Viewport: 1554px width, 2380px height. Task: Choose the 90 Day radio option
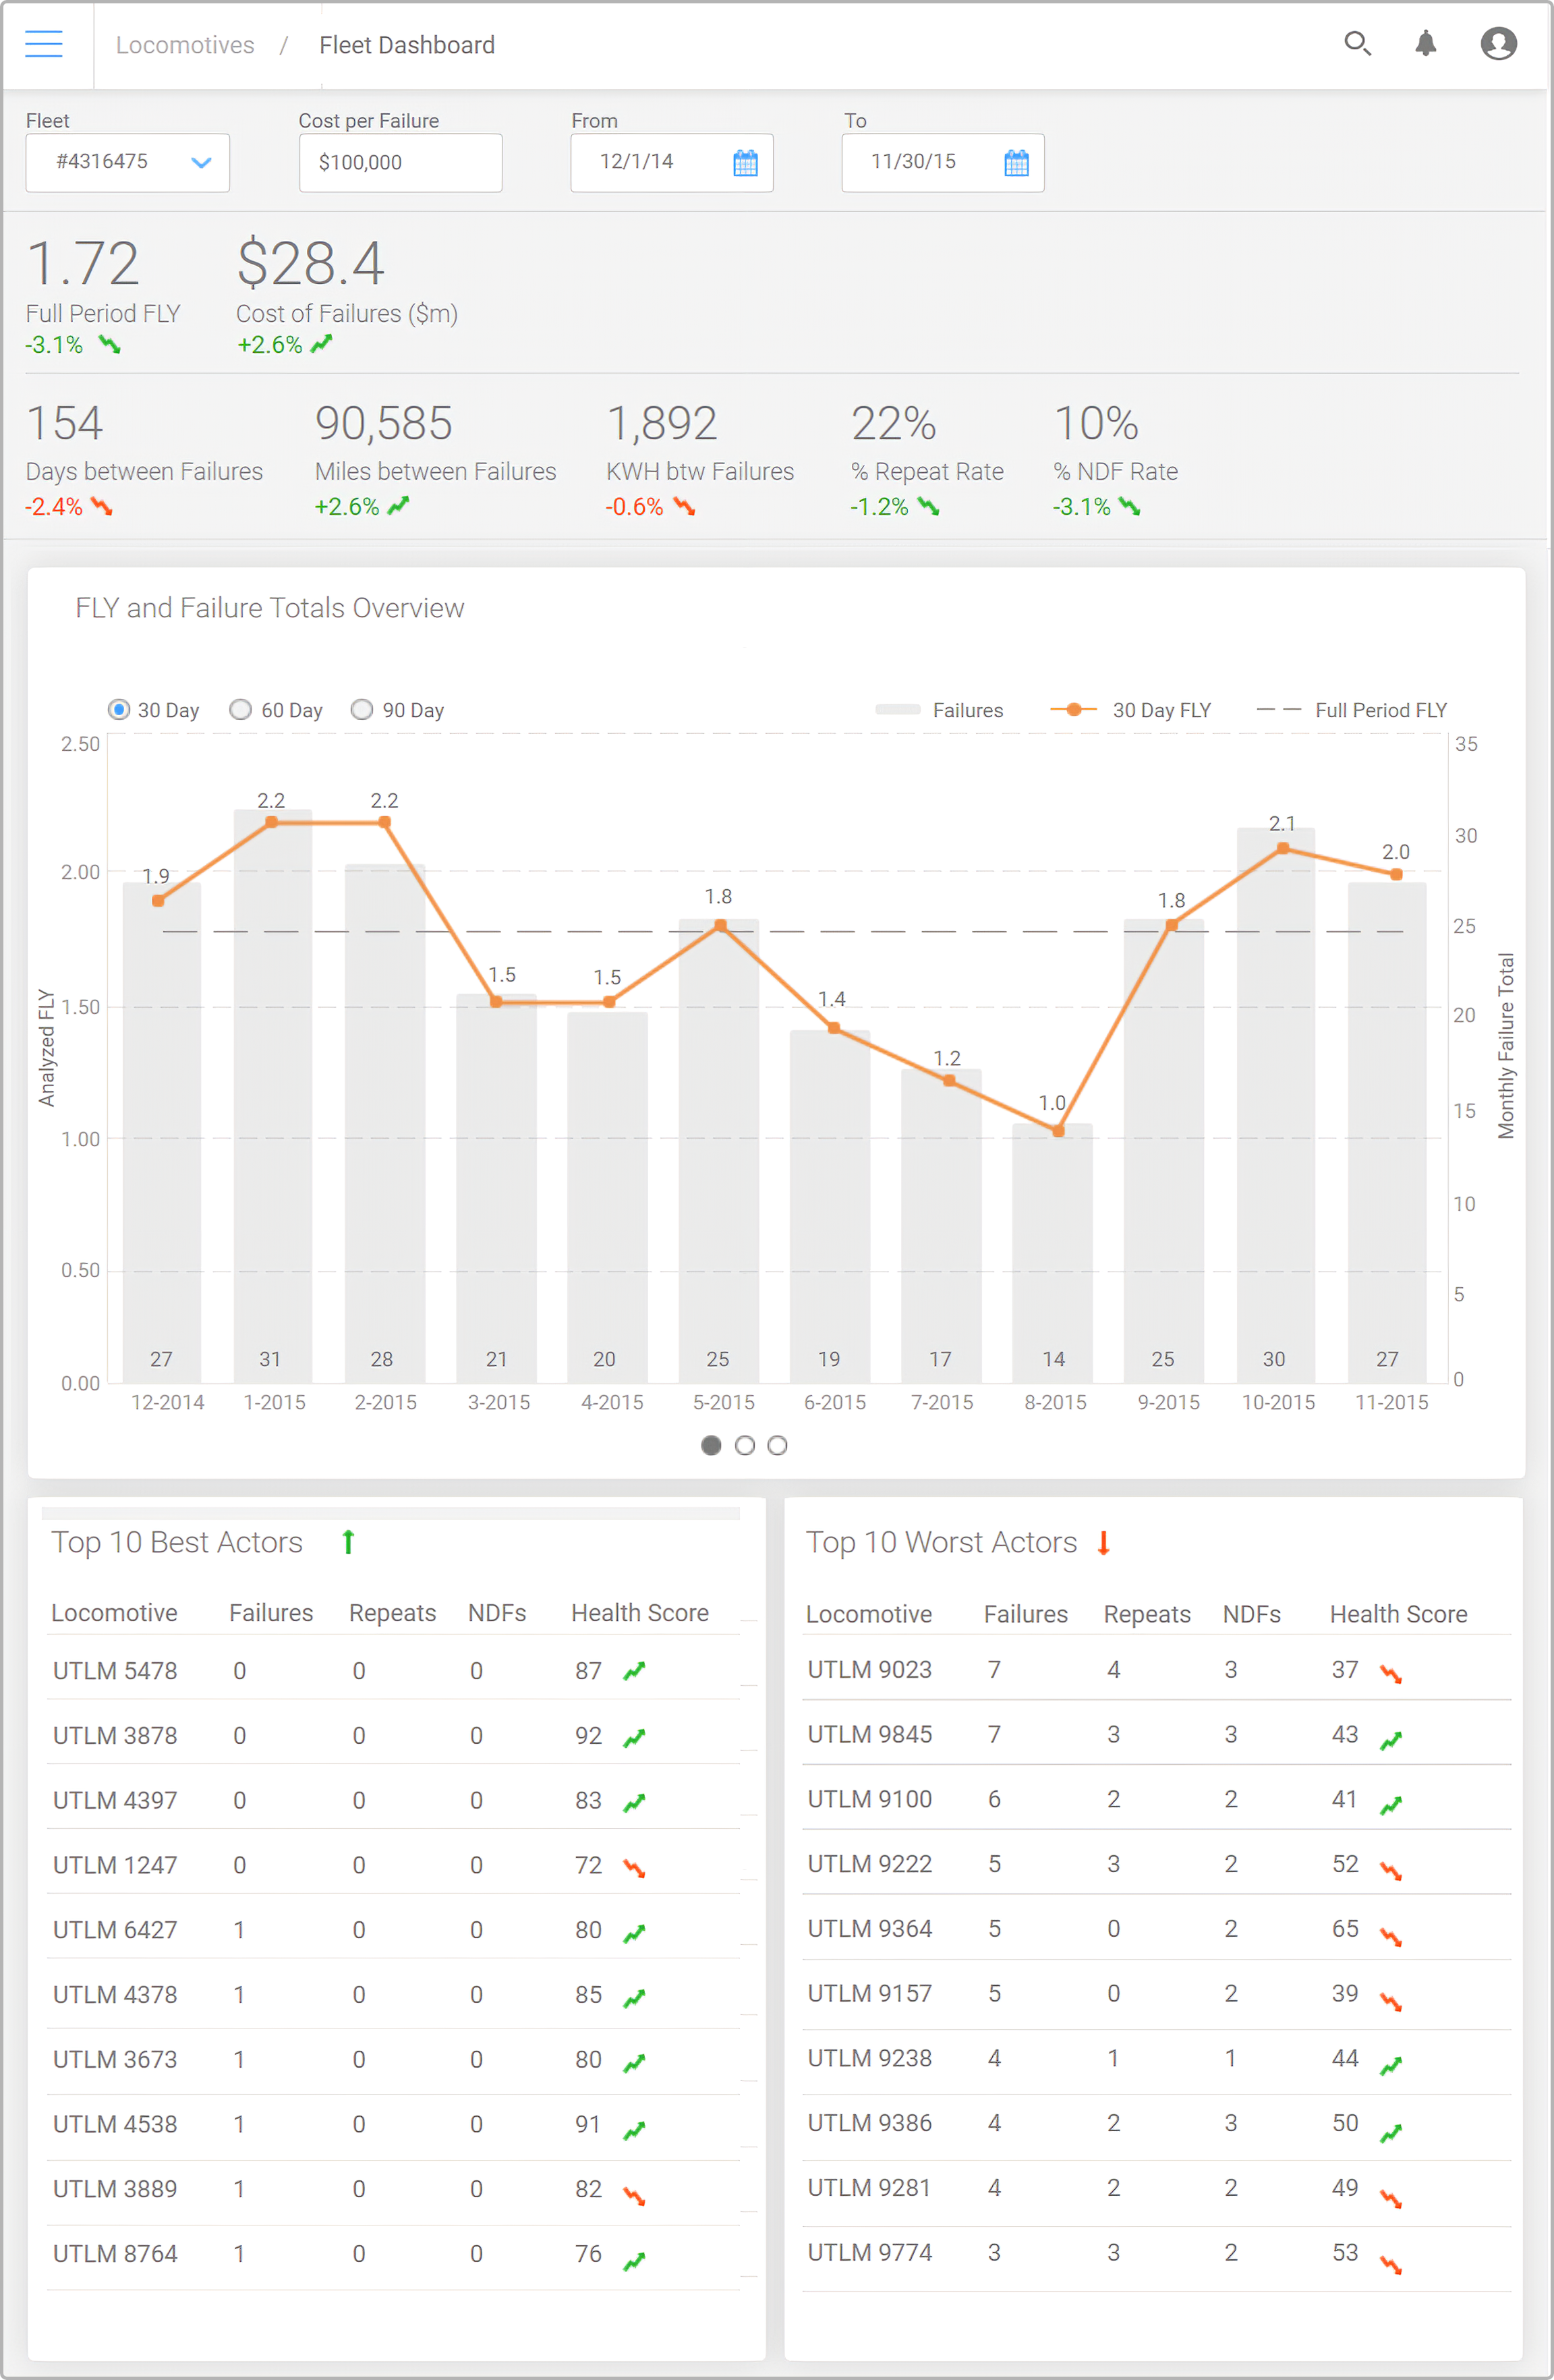362,709
